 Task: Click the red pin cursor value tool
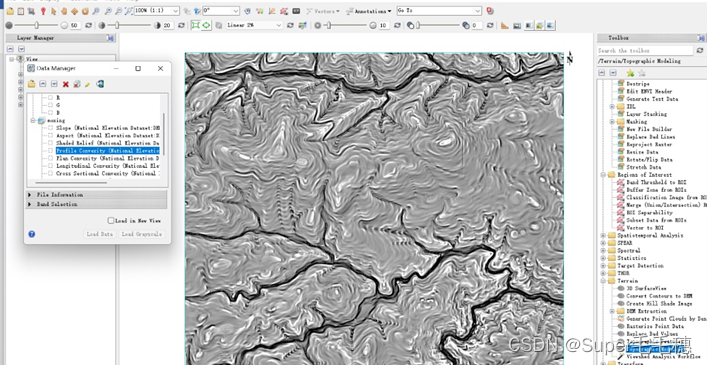(43, 11)
